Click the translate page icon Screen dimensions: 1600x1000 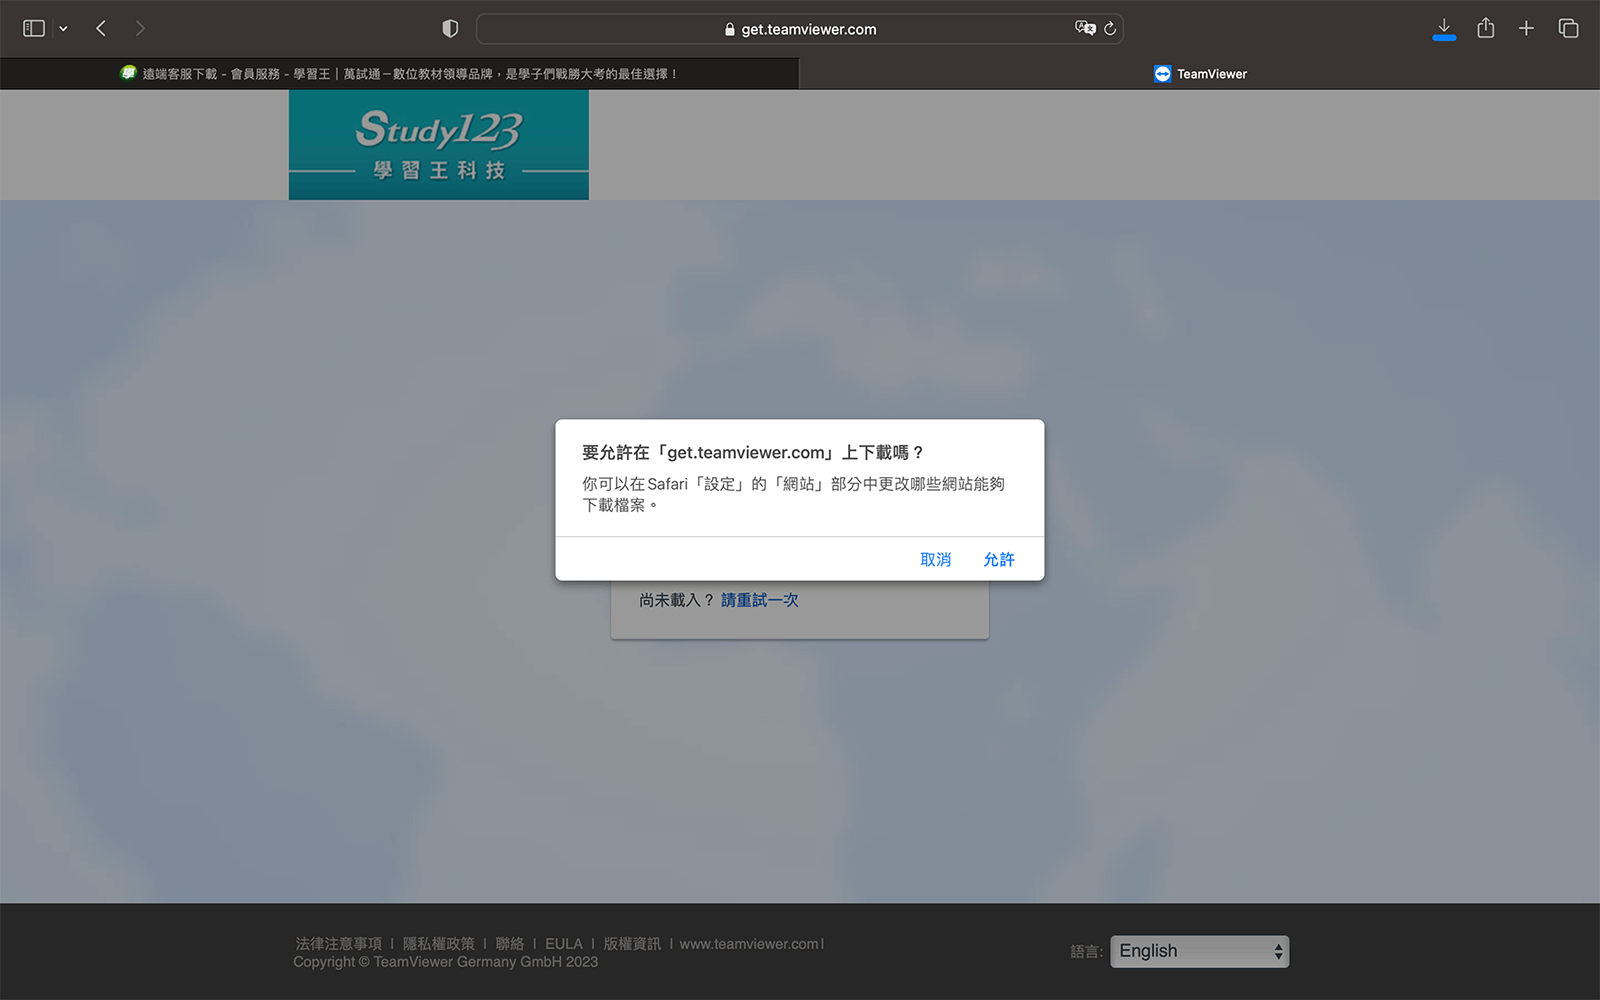click(1084, 29)
